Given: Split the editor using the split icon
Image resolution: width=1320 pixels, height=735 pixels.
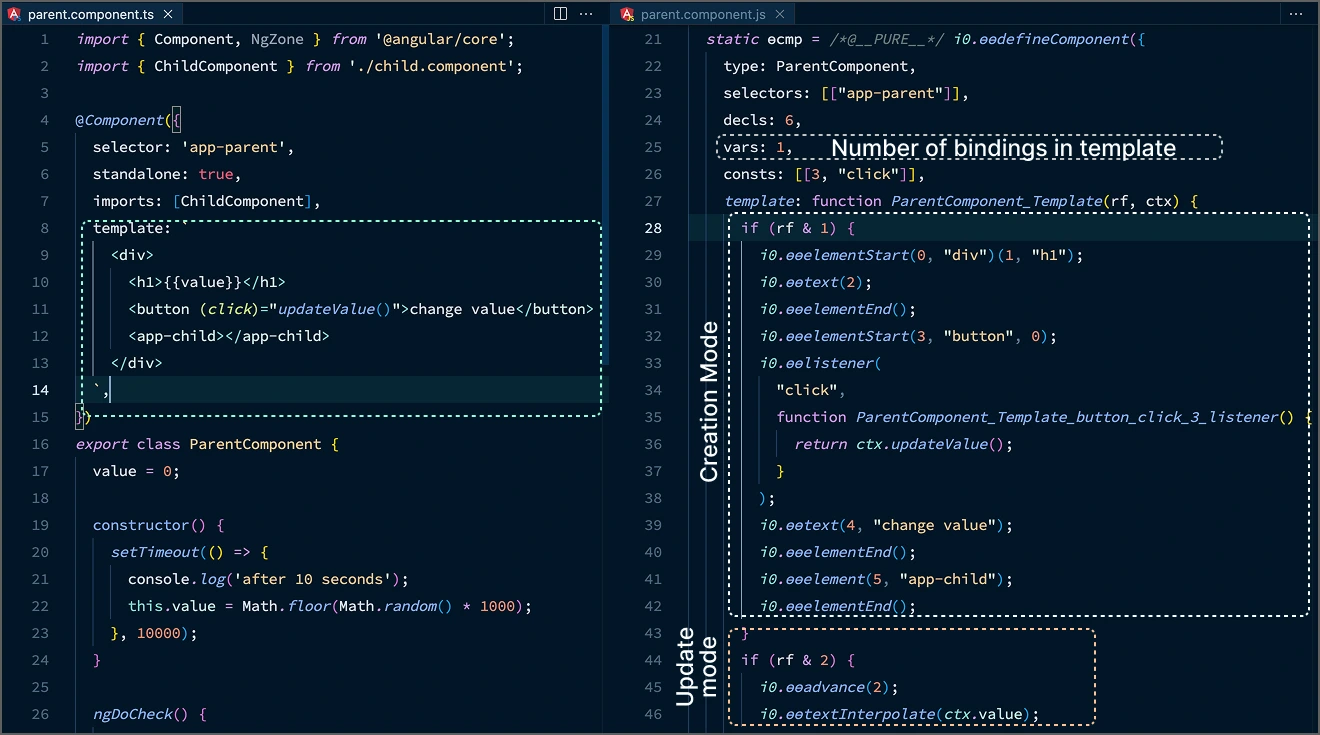Looking at the screenshot, I should point(560,14).
